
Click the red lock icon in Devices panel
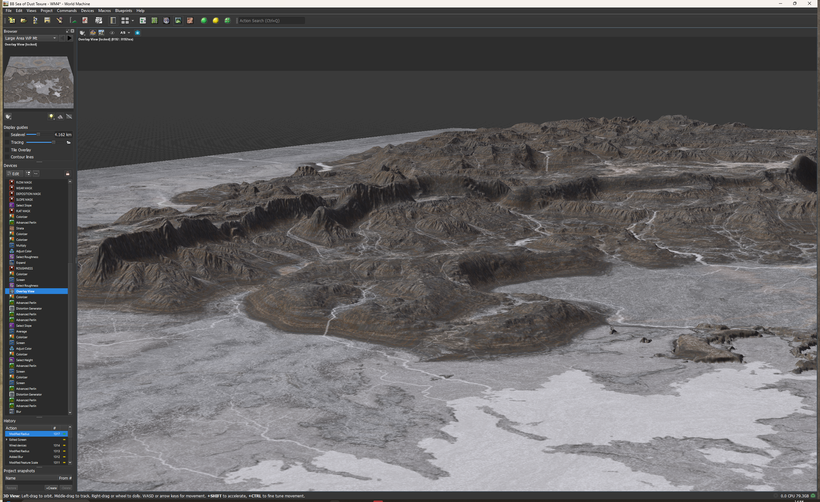coord(67,173)
